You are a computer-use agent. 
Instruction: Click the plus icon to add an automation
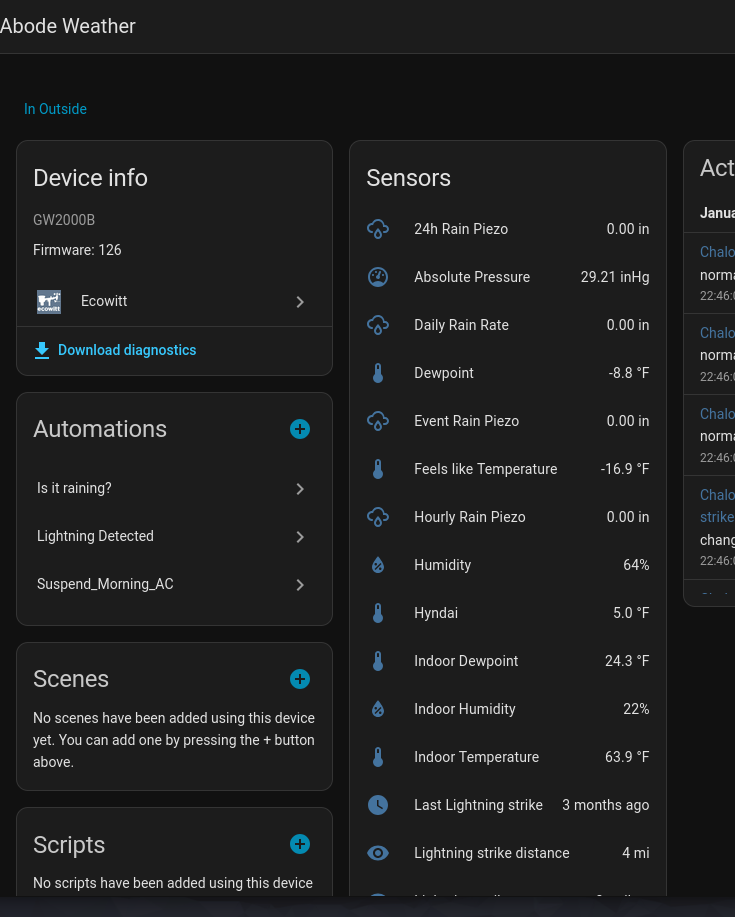coord(300,429)
